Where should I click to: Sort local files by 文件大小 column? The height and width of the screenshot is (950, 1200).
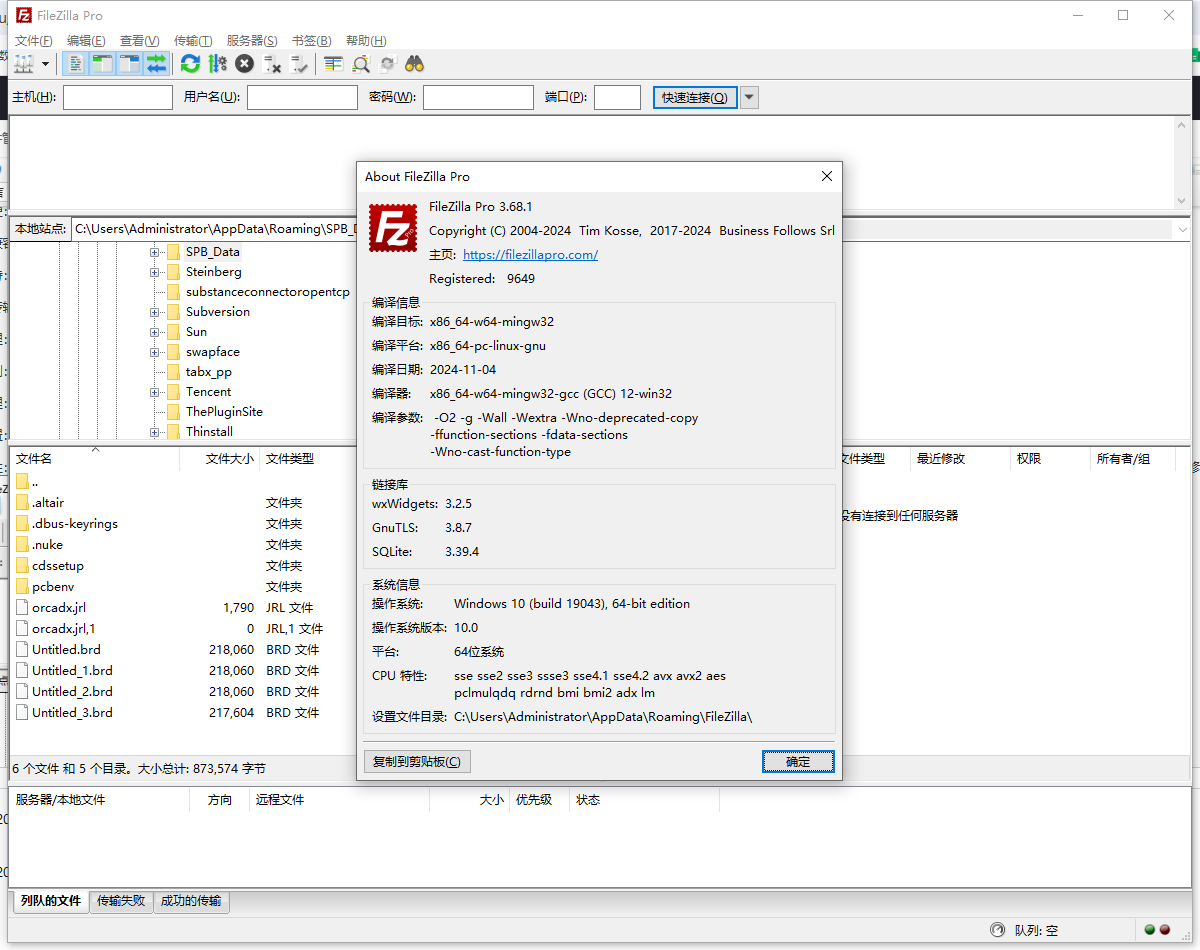pos(219,459)
